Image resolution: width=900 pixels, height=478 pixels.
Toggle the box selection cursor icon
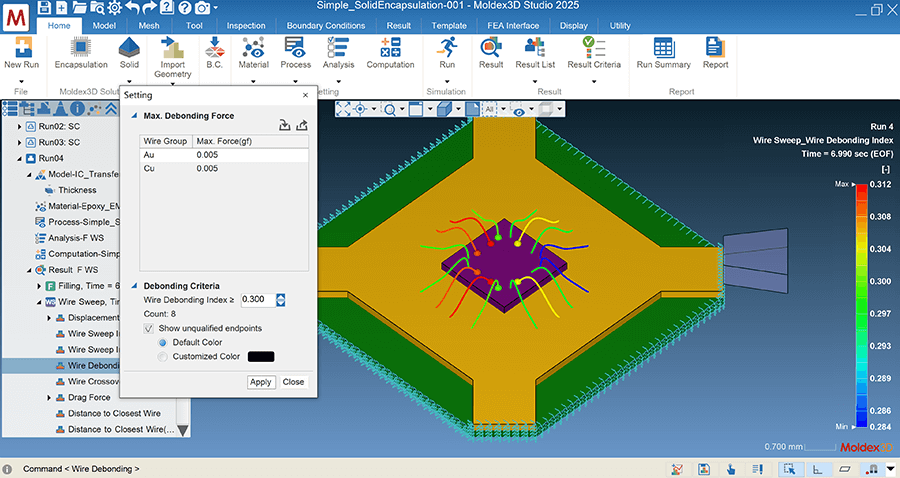tap(790, 469)
